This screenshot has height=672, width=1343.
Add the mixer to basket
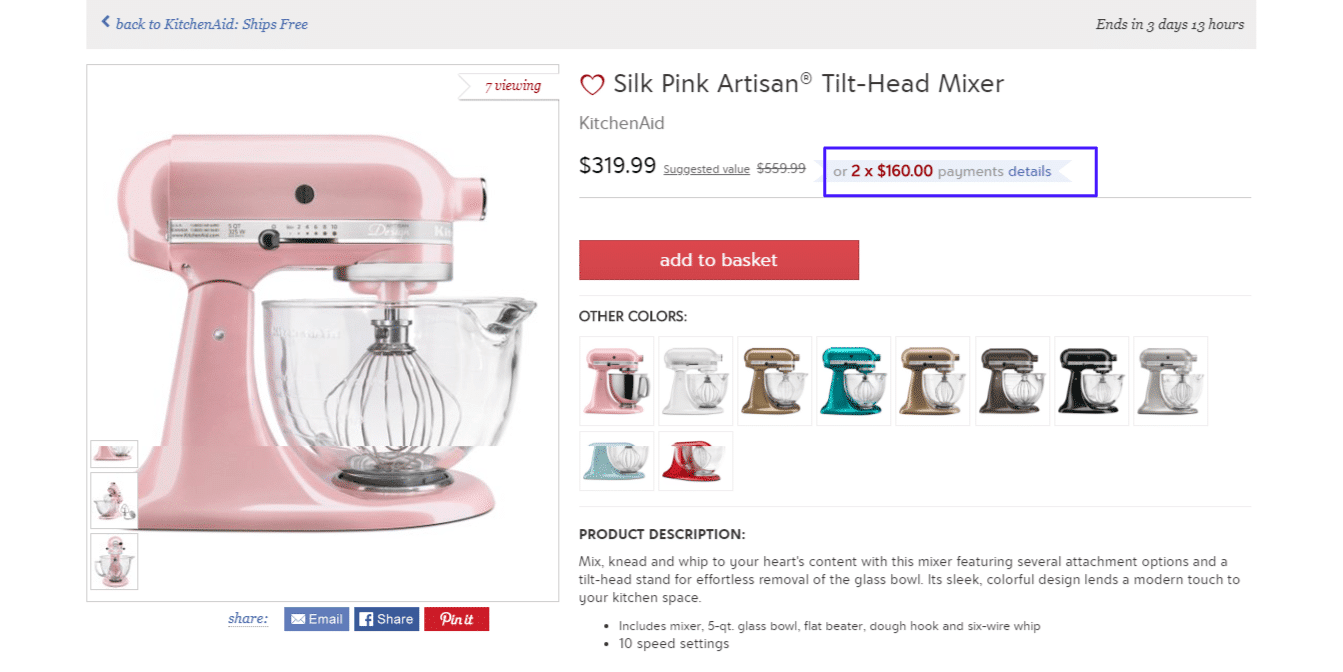(718, 260)
